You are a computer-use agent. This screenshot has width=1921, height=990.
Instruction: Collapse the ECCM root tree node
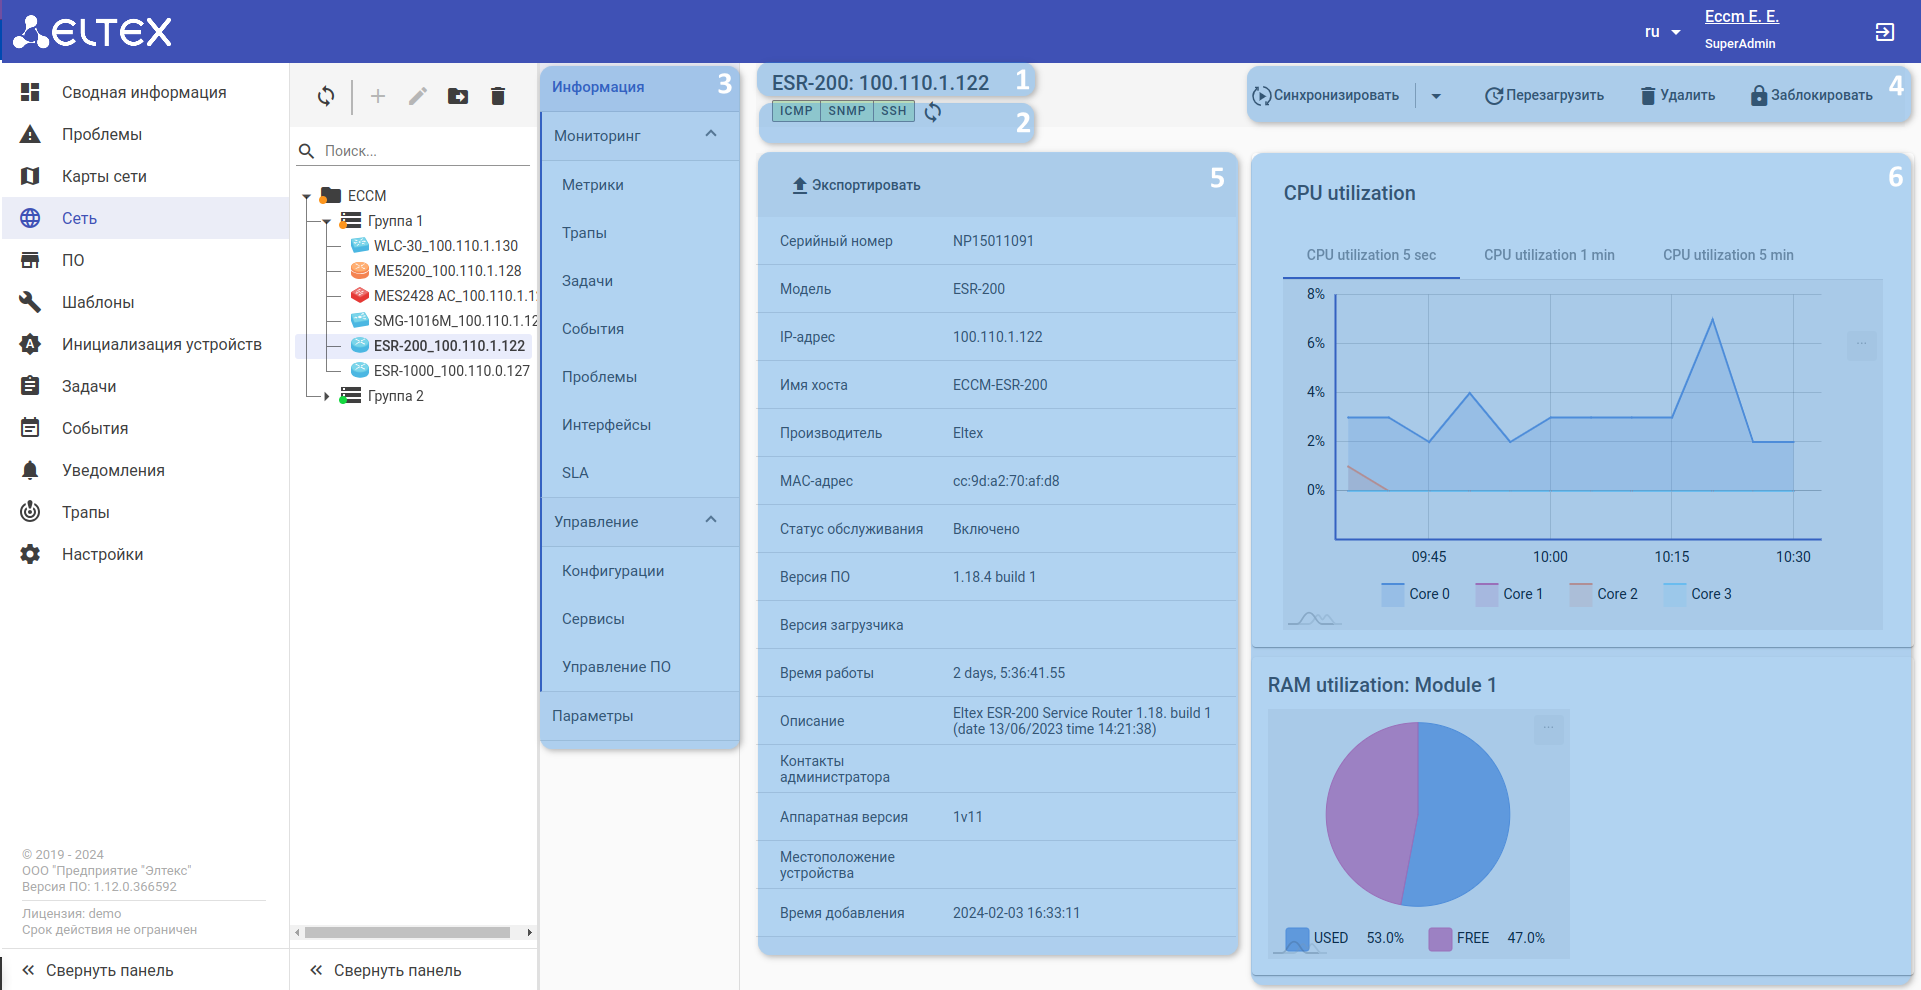[x=307, y=196]
